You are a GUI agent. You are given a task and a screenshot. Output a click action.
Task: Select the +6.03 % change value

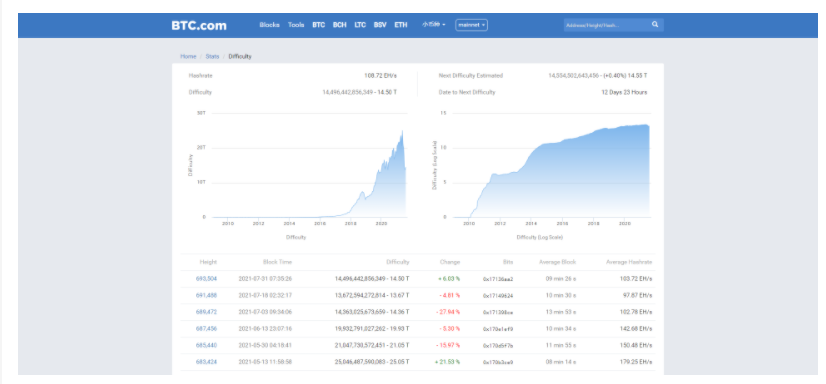tap(449, 279)
